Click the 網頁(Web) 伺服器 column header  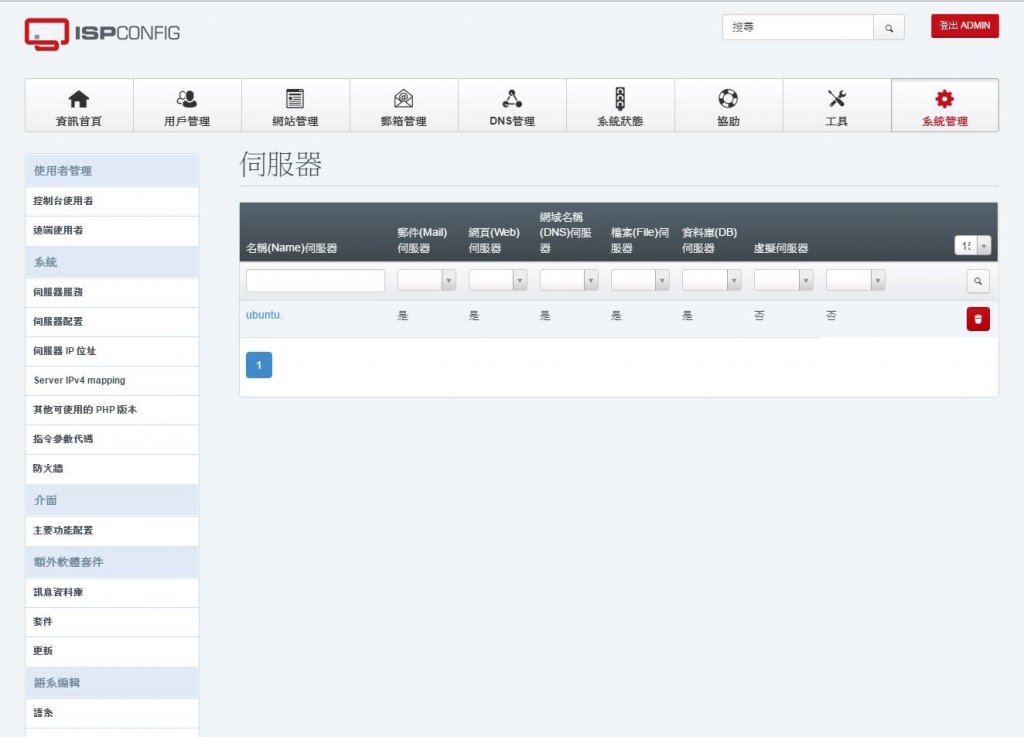point(494,240)
